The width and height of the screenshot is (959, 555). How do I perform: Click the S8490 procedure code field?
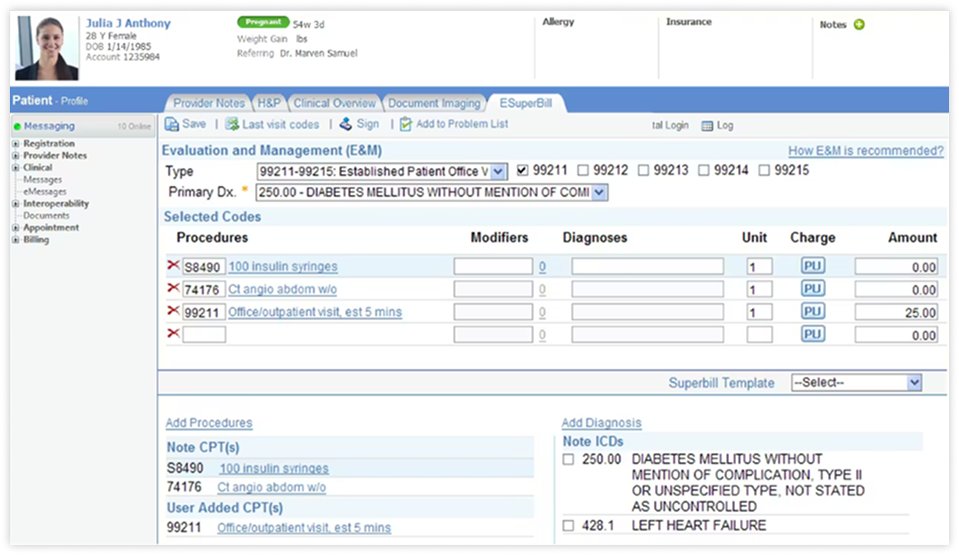pyautogui.click(x=204, y=267)
